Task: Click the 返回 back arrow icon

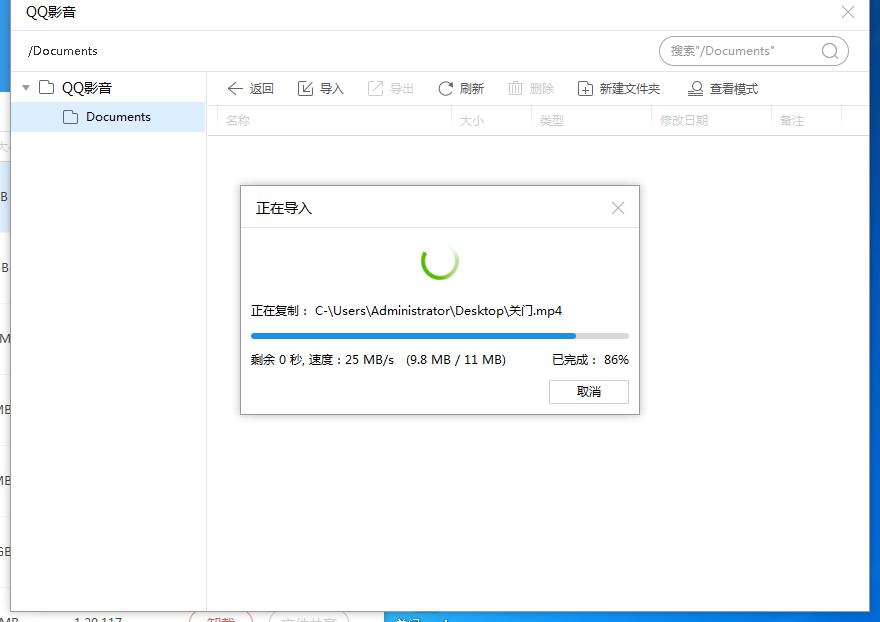Action: click(236, 88)
